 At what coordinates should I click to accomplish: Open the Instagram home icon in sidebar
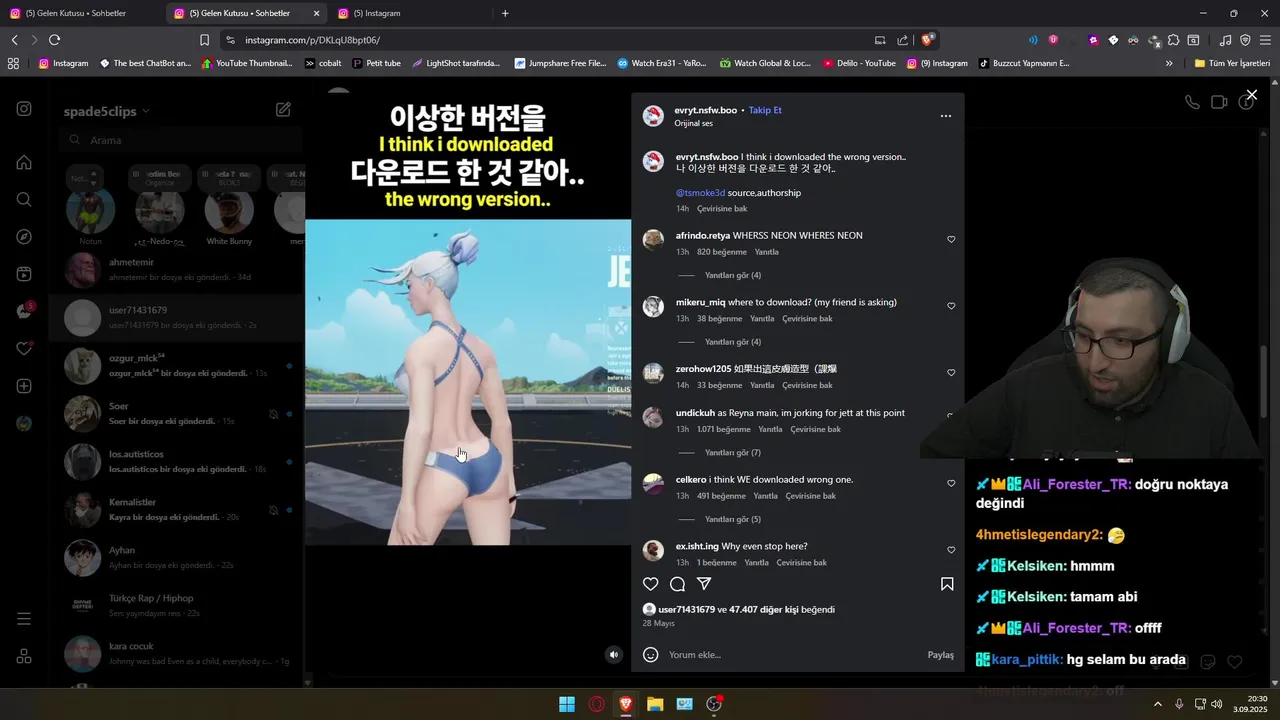tap(24, 162)
